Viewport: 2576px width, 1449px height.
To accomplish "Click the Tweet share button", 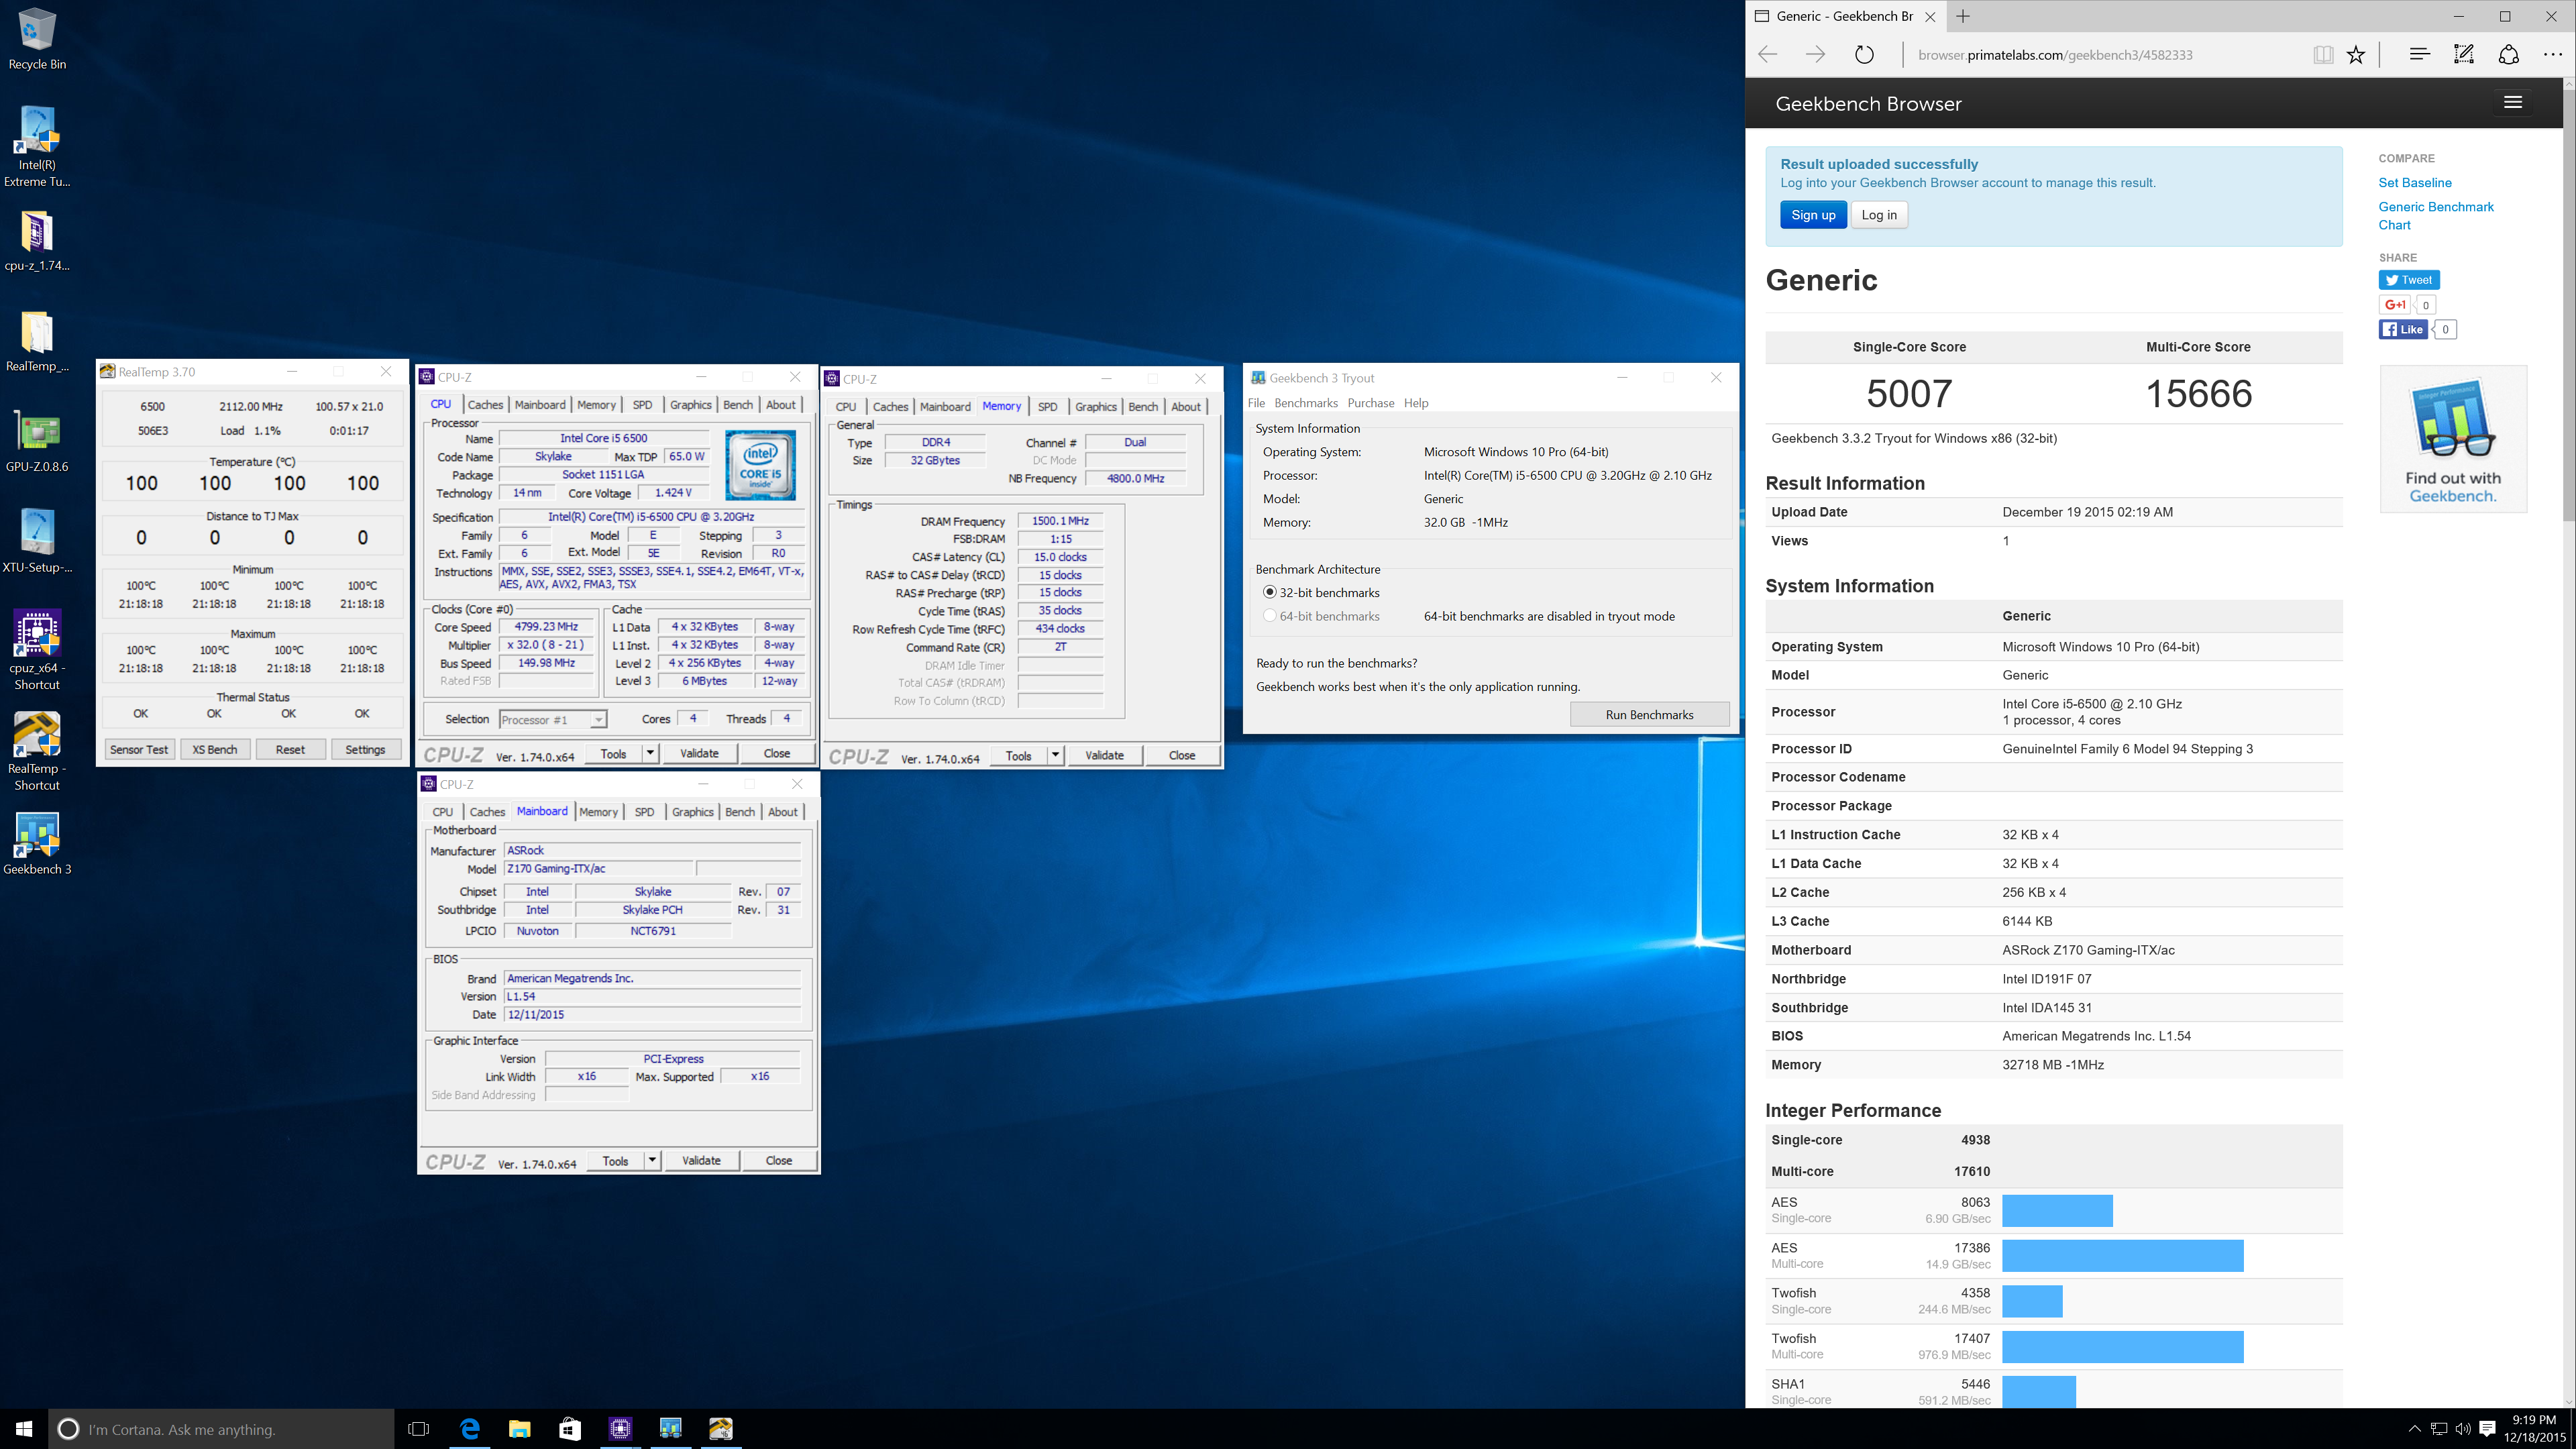I will (2409, 280).
